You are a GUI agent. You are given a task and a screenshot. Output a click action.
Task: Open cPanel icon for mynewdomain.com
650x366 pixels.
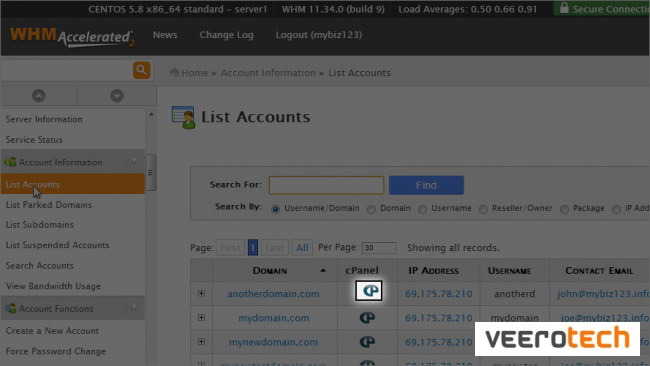tap(367, 342)
